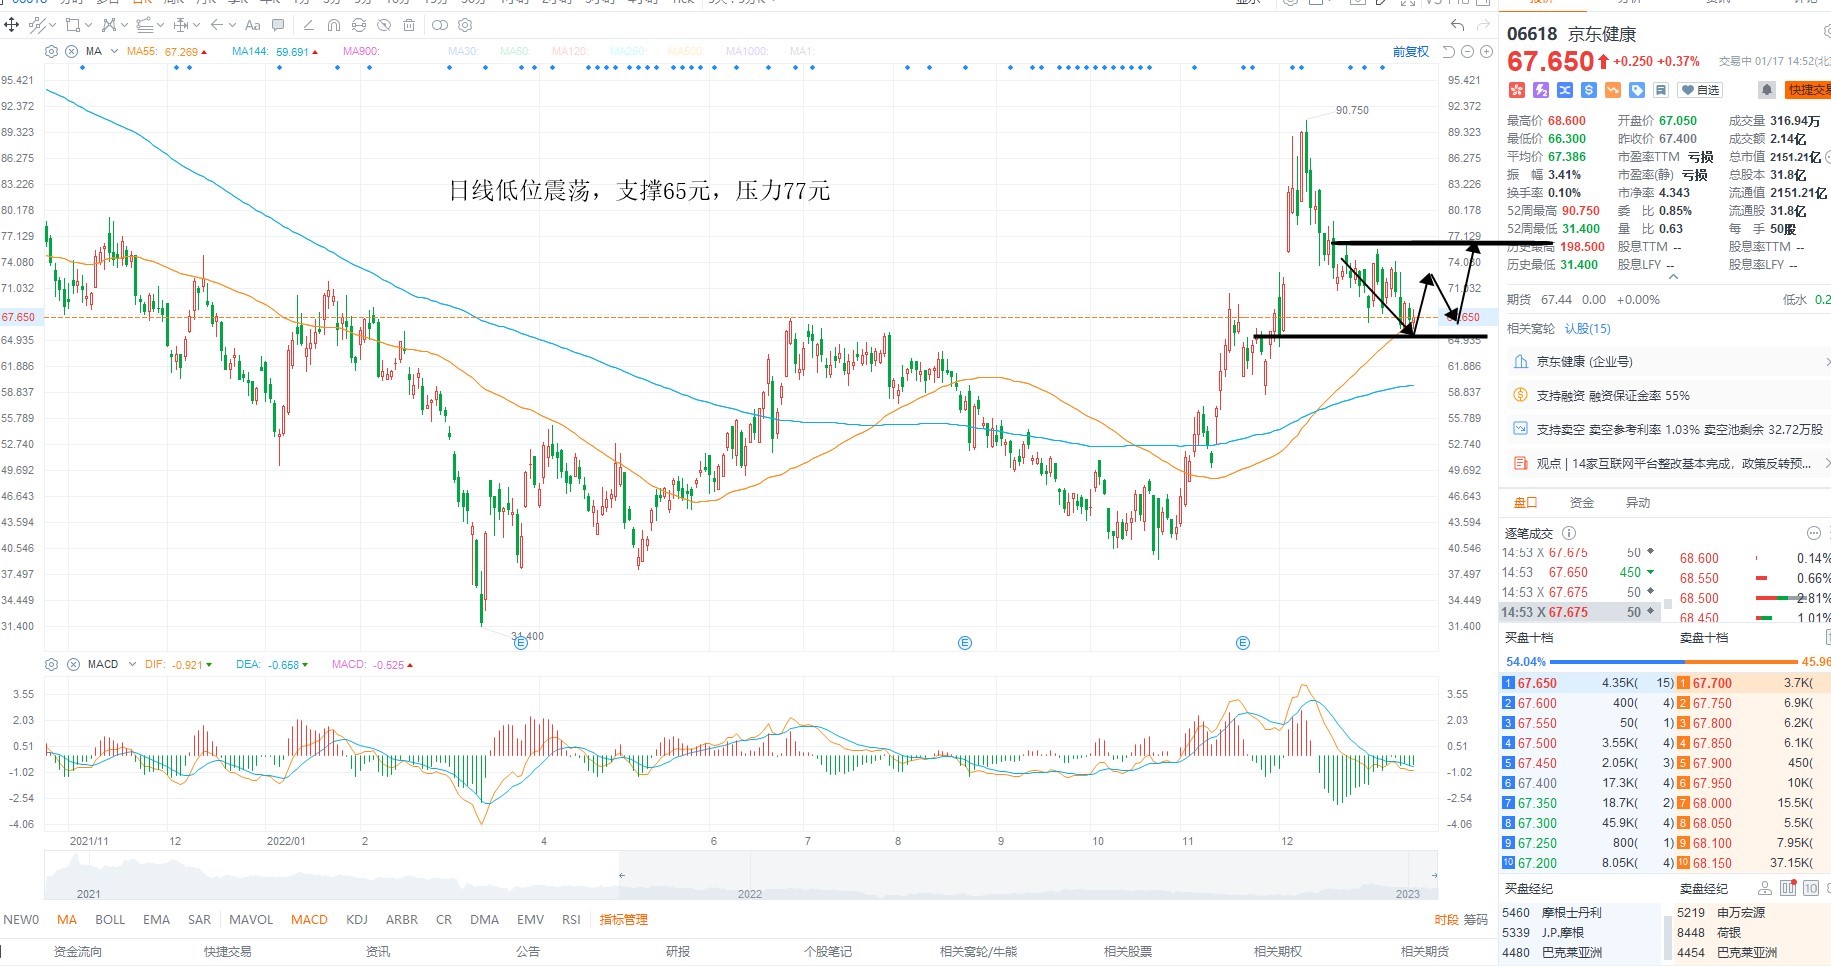Open drawing toolbar settings gear
The image size is (1831, 966).
point(465,25)
